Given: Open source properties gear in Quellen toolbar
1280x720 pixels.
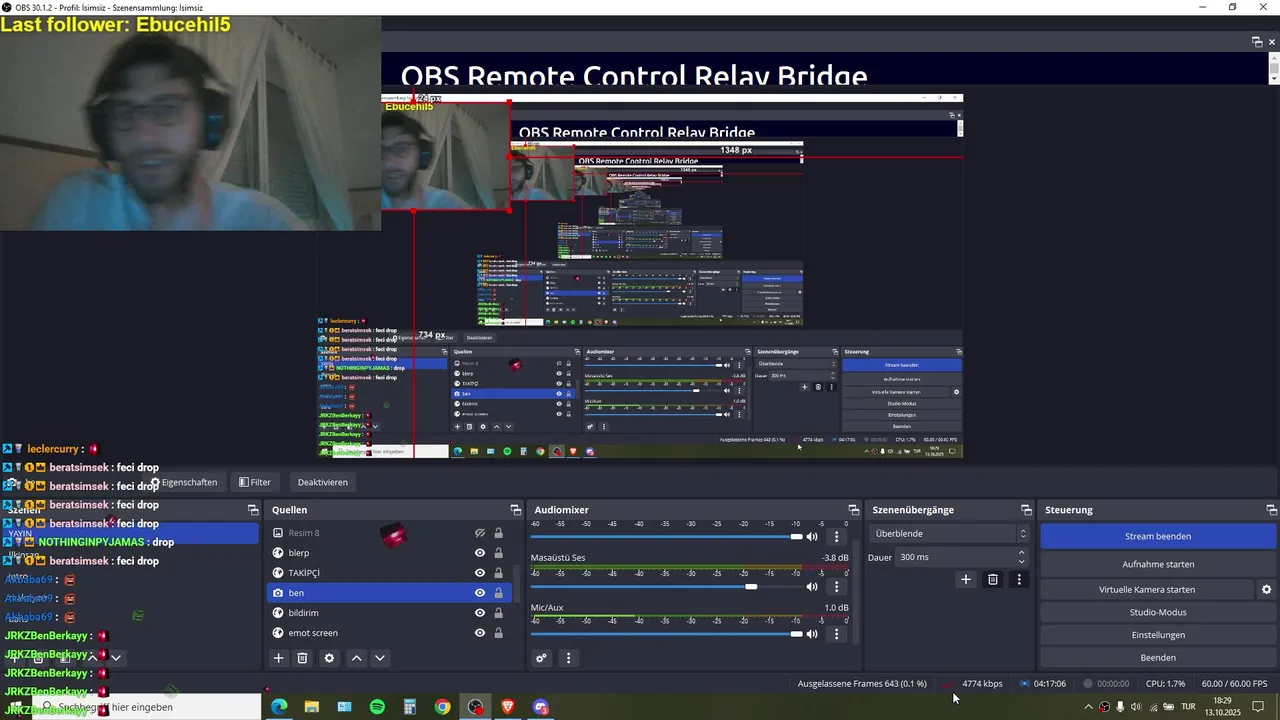Looking at the screenshot, I should tap(329, 658).
